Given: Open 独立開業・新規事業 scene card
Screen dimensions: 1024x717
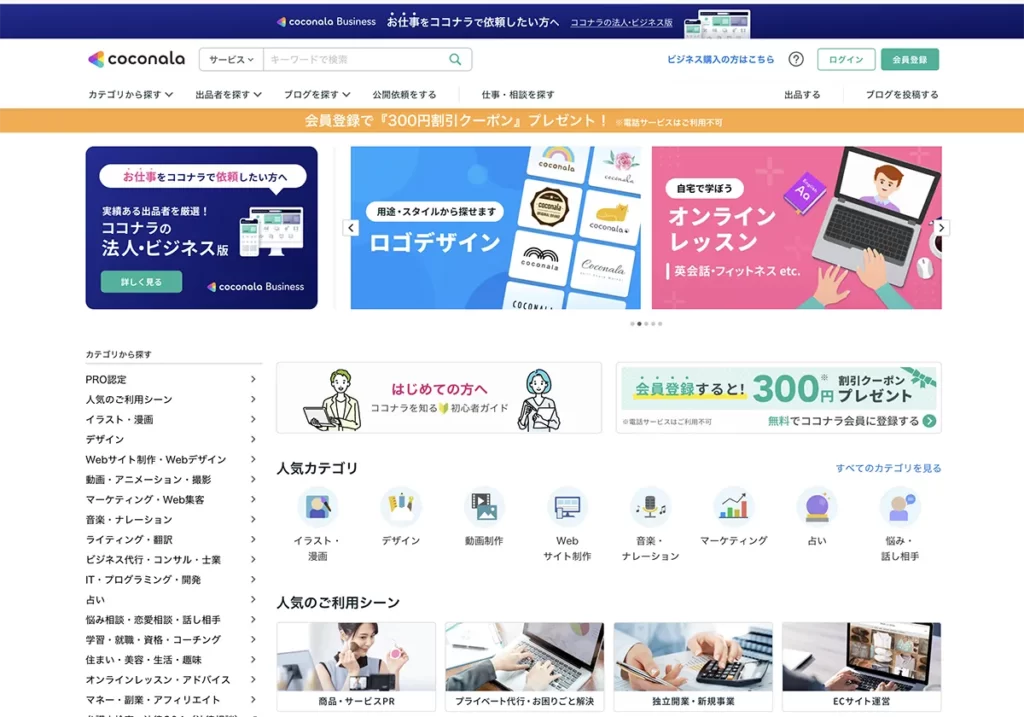Looking at the screenshot, I should click(x=693, y=667).
